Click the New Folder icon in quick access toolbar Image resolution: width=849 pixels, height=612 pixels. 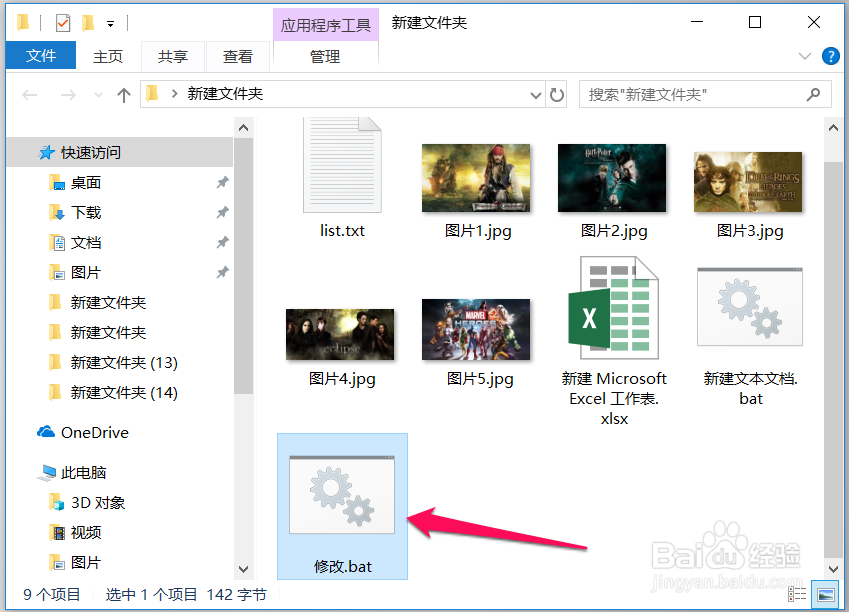point(88,23)
